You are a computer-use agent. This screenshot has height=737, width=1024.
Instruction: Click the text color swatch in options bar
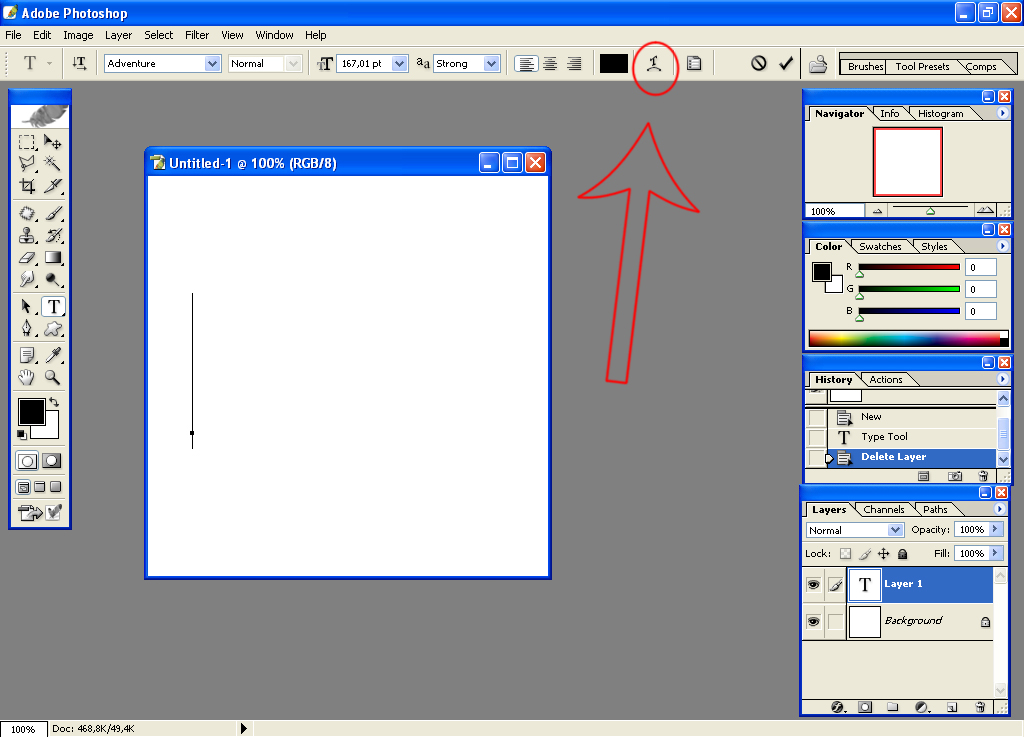[613, 63]
